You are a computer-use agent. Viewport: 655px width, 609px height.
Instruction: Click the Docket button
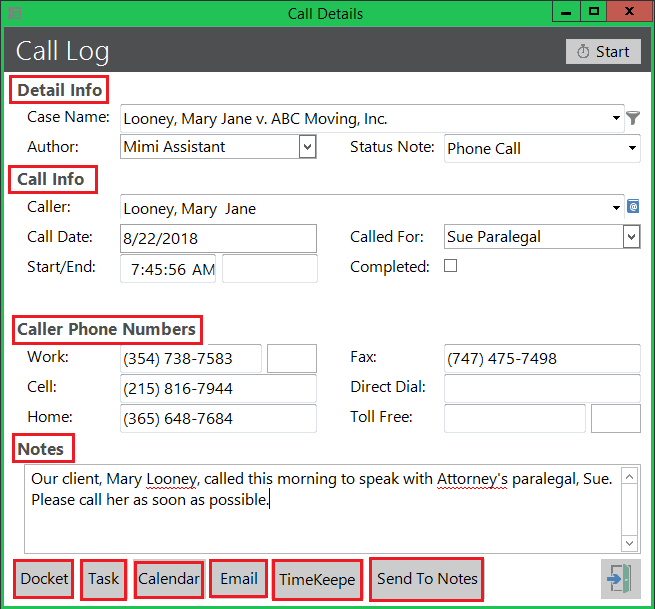tap(44, 579)
